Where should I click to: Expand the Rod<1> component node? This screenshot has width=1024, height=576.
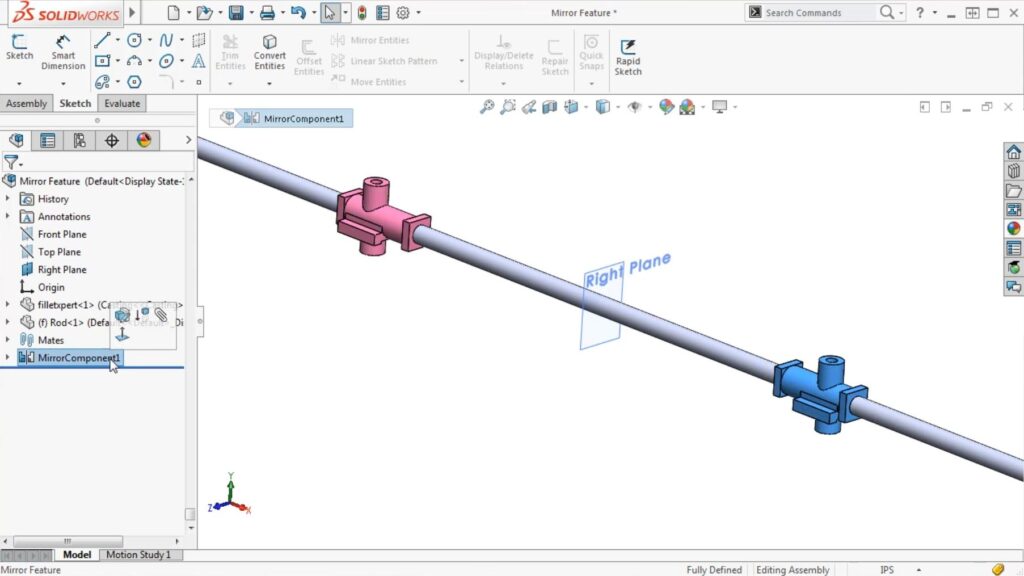pyautogui.click(x=7, y=322)
